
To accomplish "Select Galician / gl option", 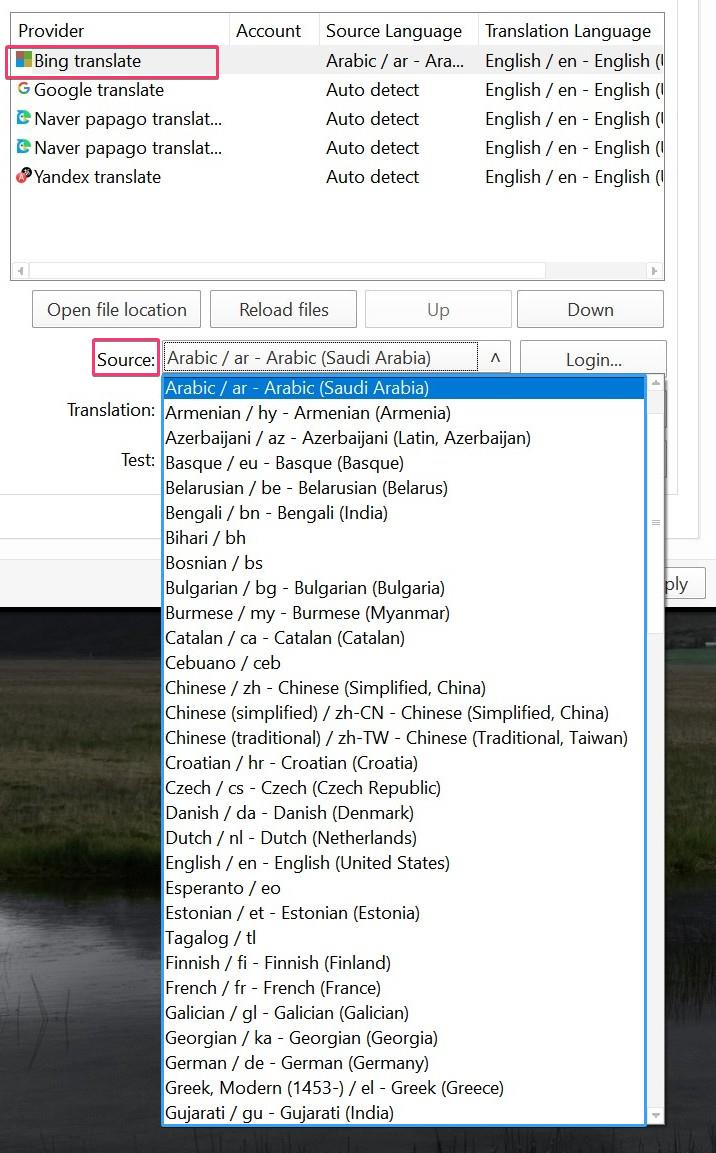I will pyautogui.click(x=404, y=1013).
